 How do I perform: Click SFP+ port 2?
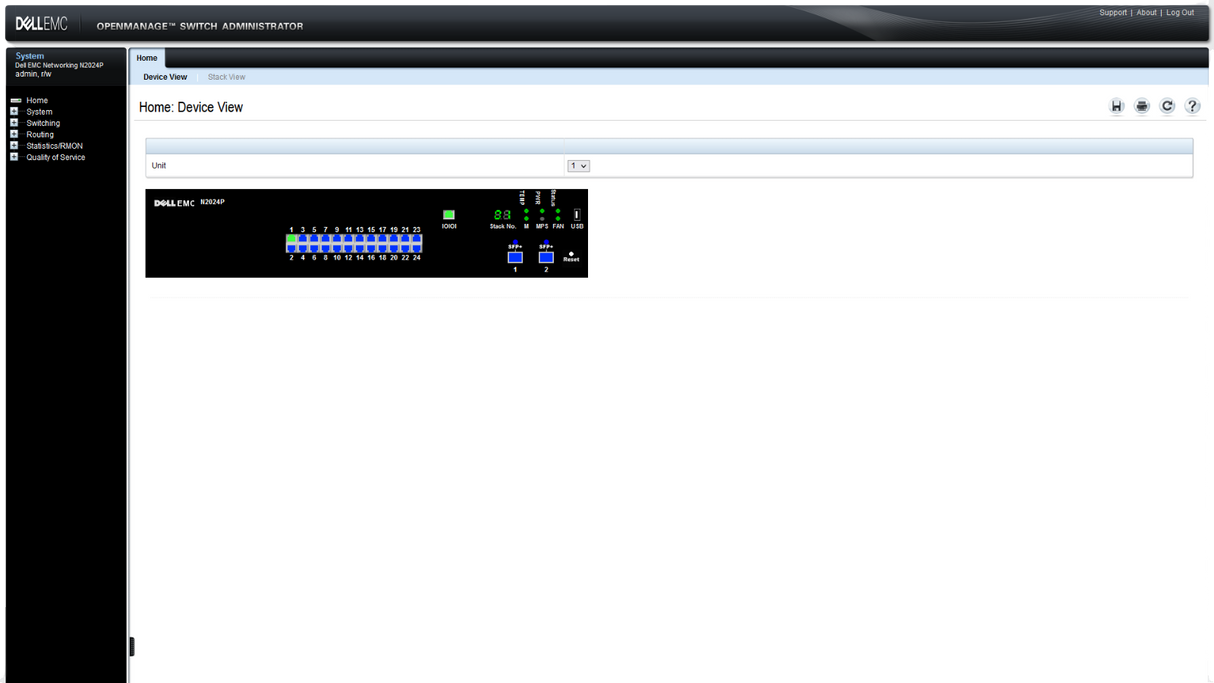pos(546,257)
